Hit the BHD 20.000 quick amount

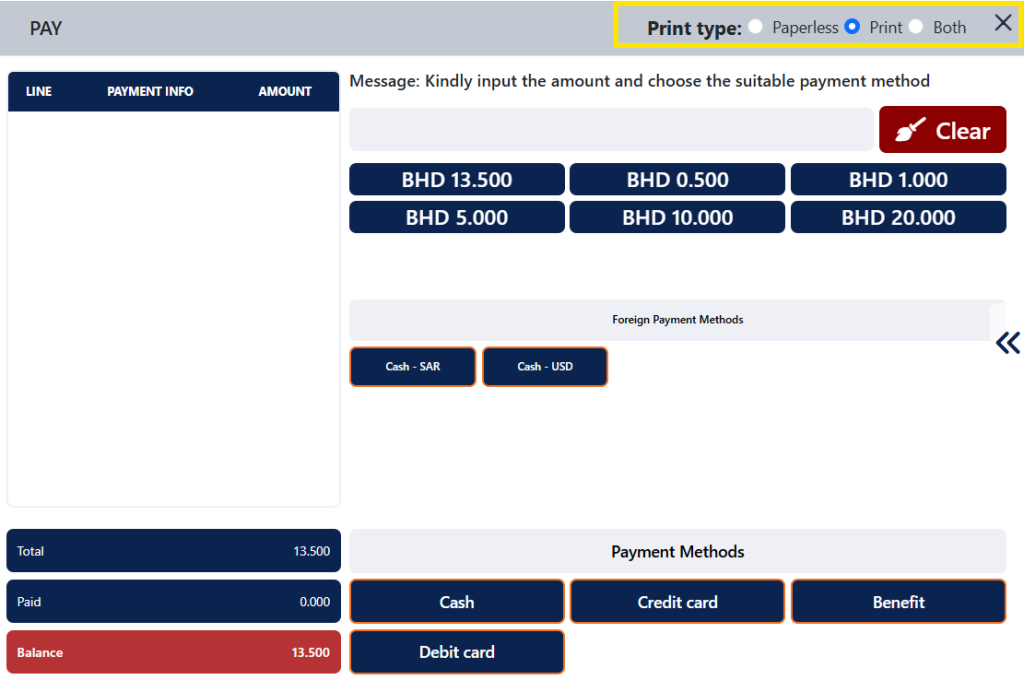tap(898, 217)
